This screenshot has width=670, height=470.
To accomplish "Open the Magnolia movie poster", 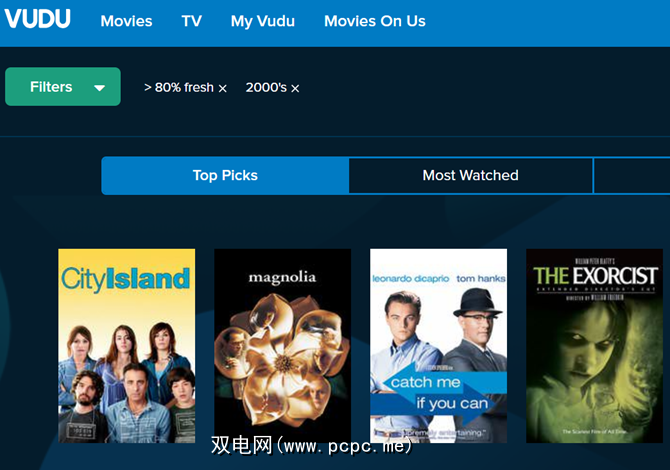I will click(x=282, y=346).
